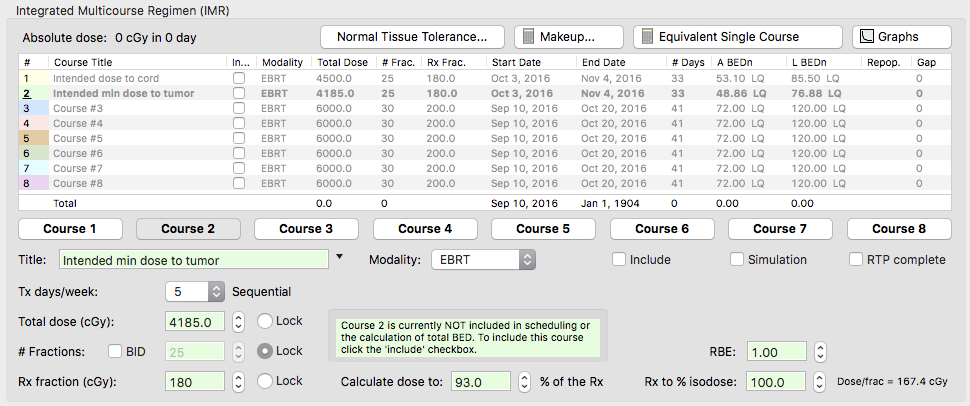Image resolution: width=970 pixels, height=406 pixels.
Task: Click the Calculate dose to percent field
Action: click(x=480, y=382)
